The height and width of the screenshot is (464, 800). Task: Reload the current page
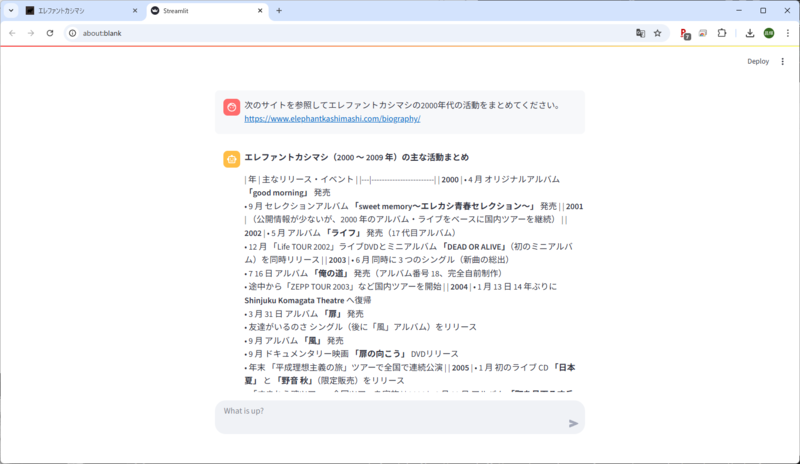pyautogui.click(x=50, y=33)
